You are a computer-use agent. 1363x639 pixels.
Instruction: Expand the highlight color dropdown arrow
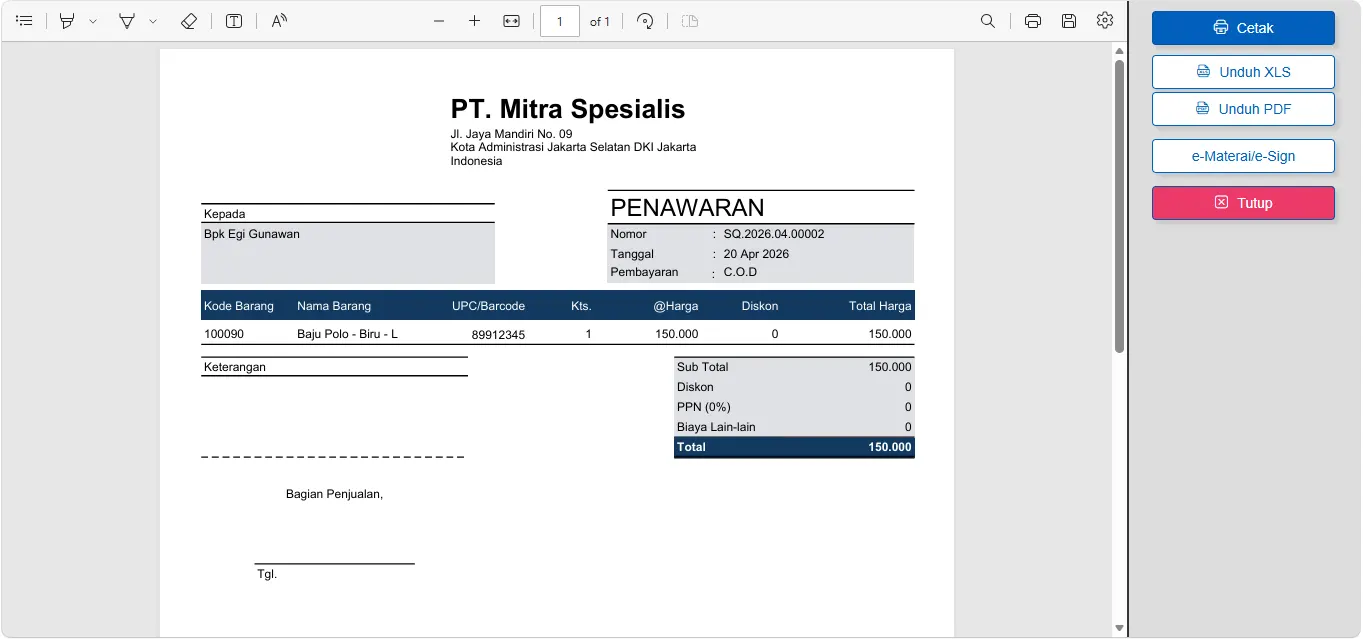pos(93,21)
